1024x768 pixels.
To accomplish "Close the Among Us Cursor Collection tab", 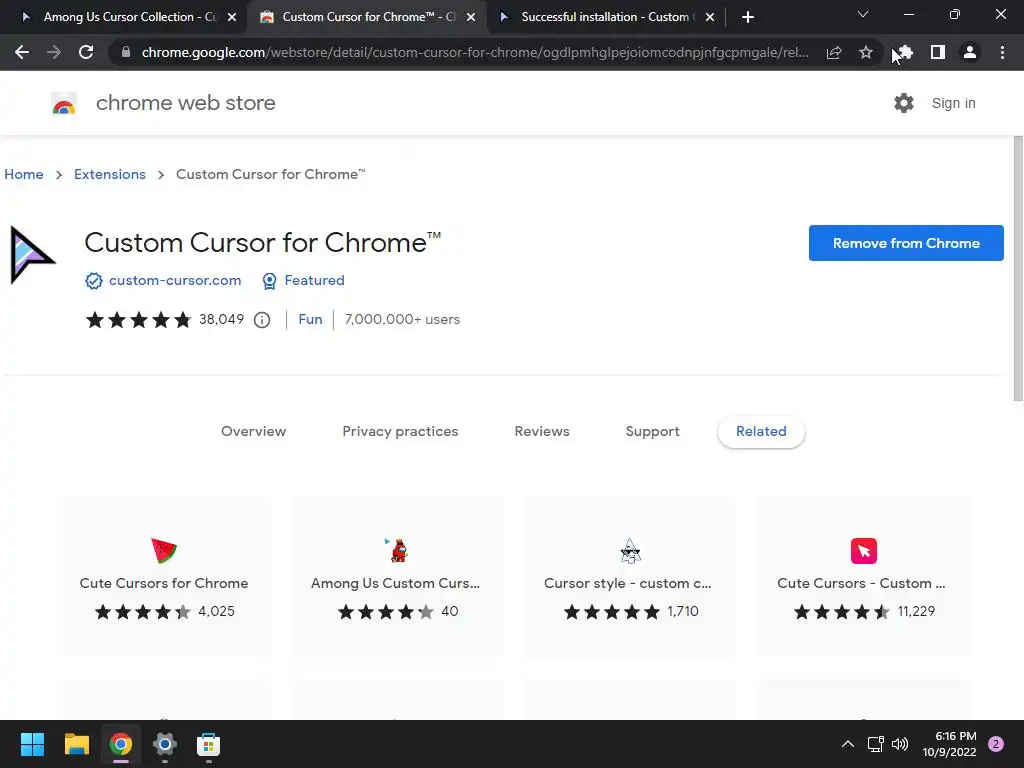I will (232, 18).
